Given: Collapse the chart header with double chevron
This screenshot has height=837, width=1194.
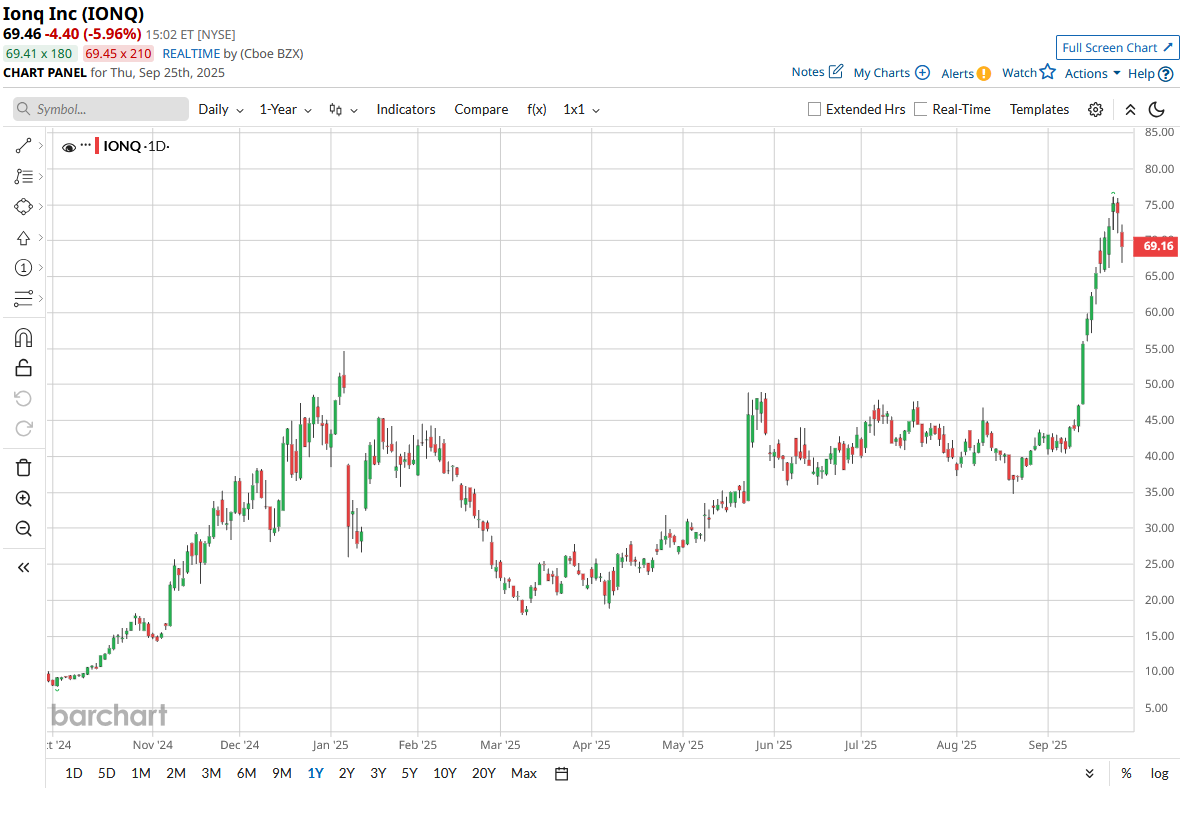Looking at the screenshot, I should point(1131,110).
